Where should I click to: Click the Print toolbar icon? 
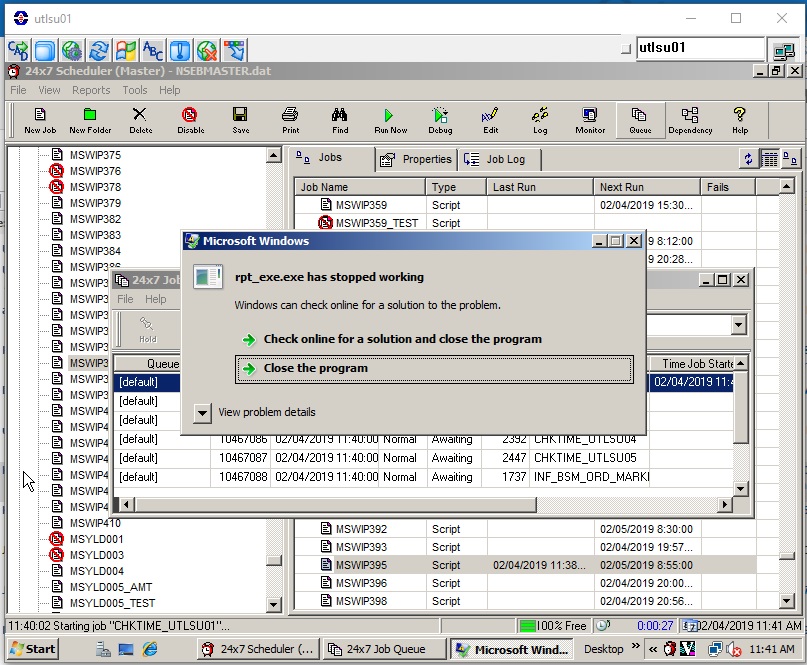click(x=290, y=121)
